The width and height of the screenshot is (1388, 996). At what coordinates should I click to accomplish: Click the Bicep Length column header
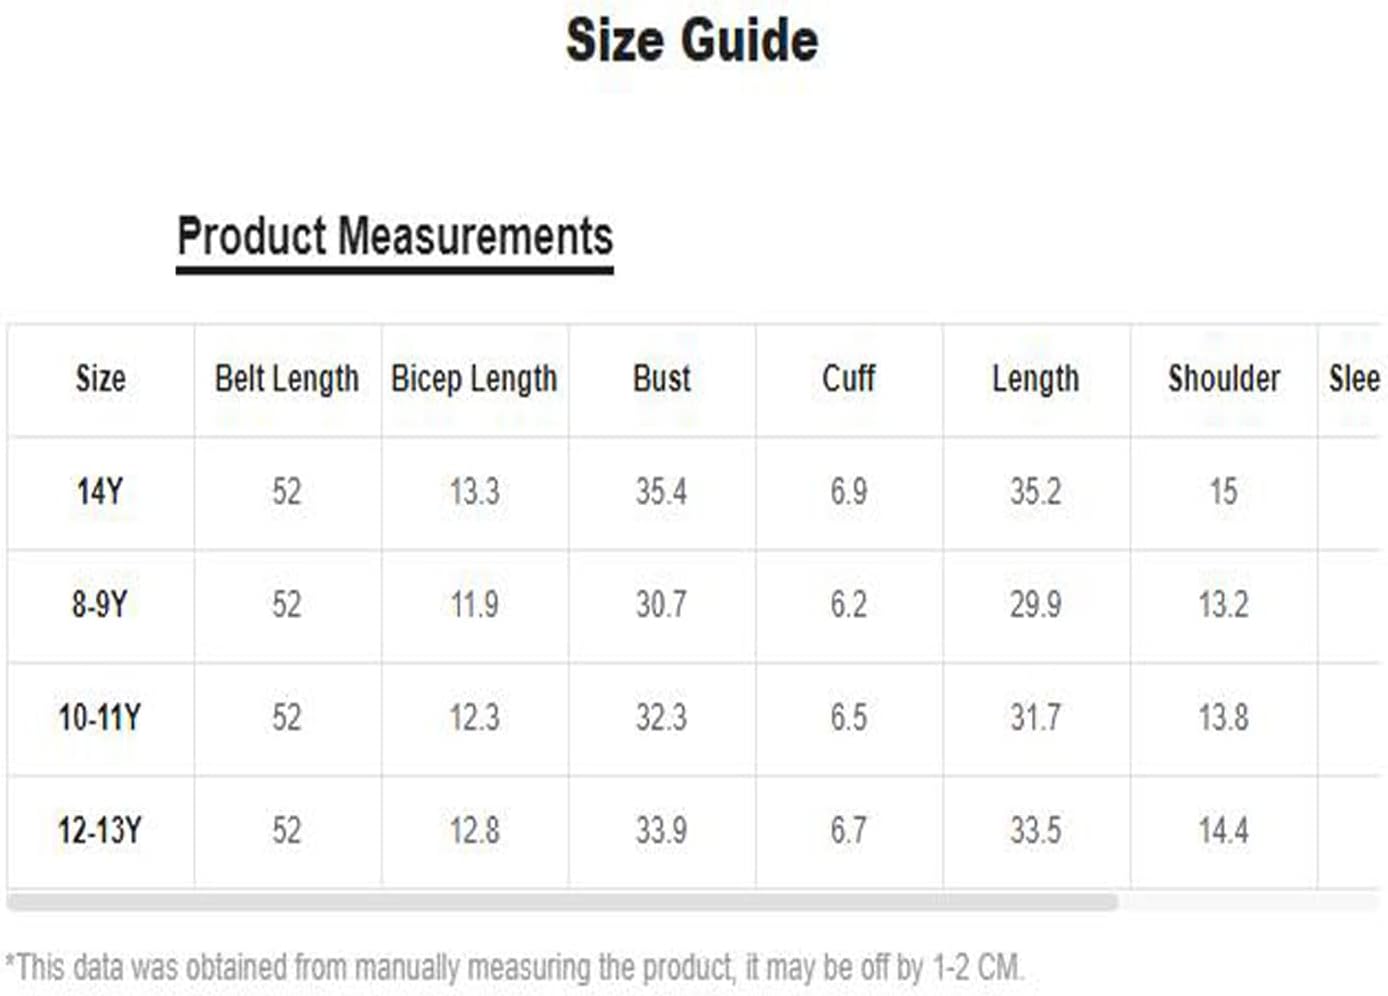474,379
